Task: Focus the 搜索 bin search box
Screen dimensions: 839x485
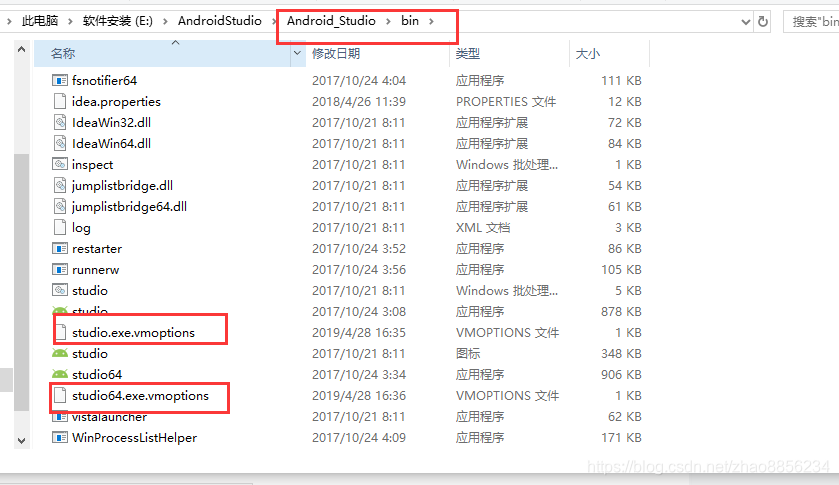Action: [811, 21]
